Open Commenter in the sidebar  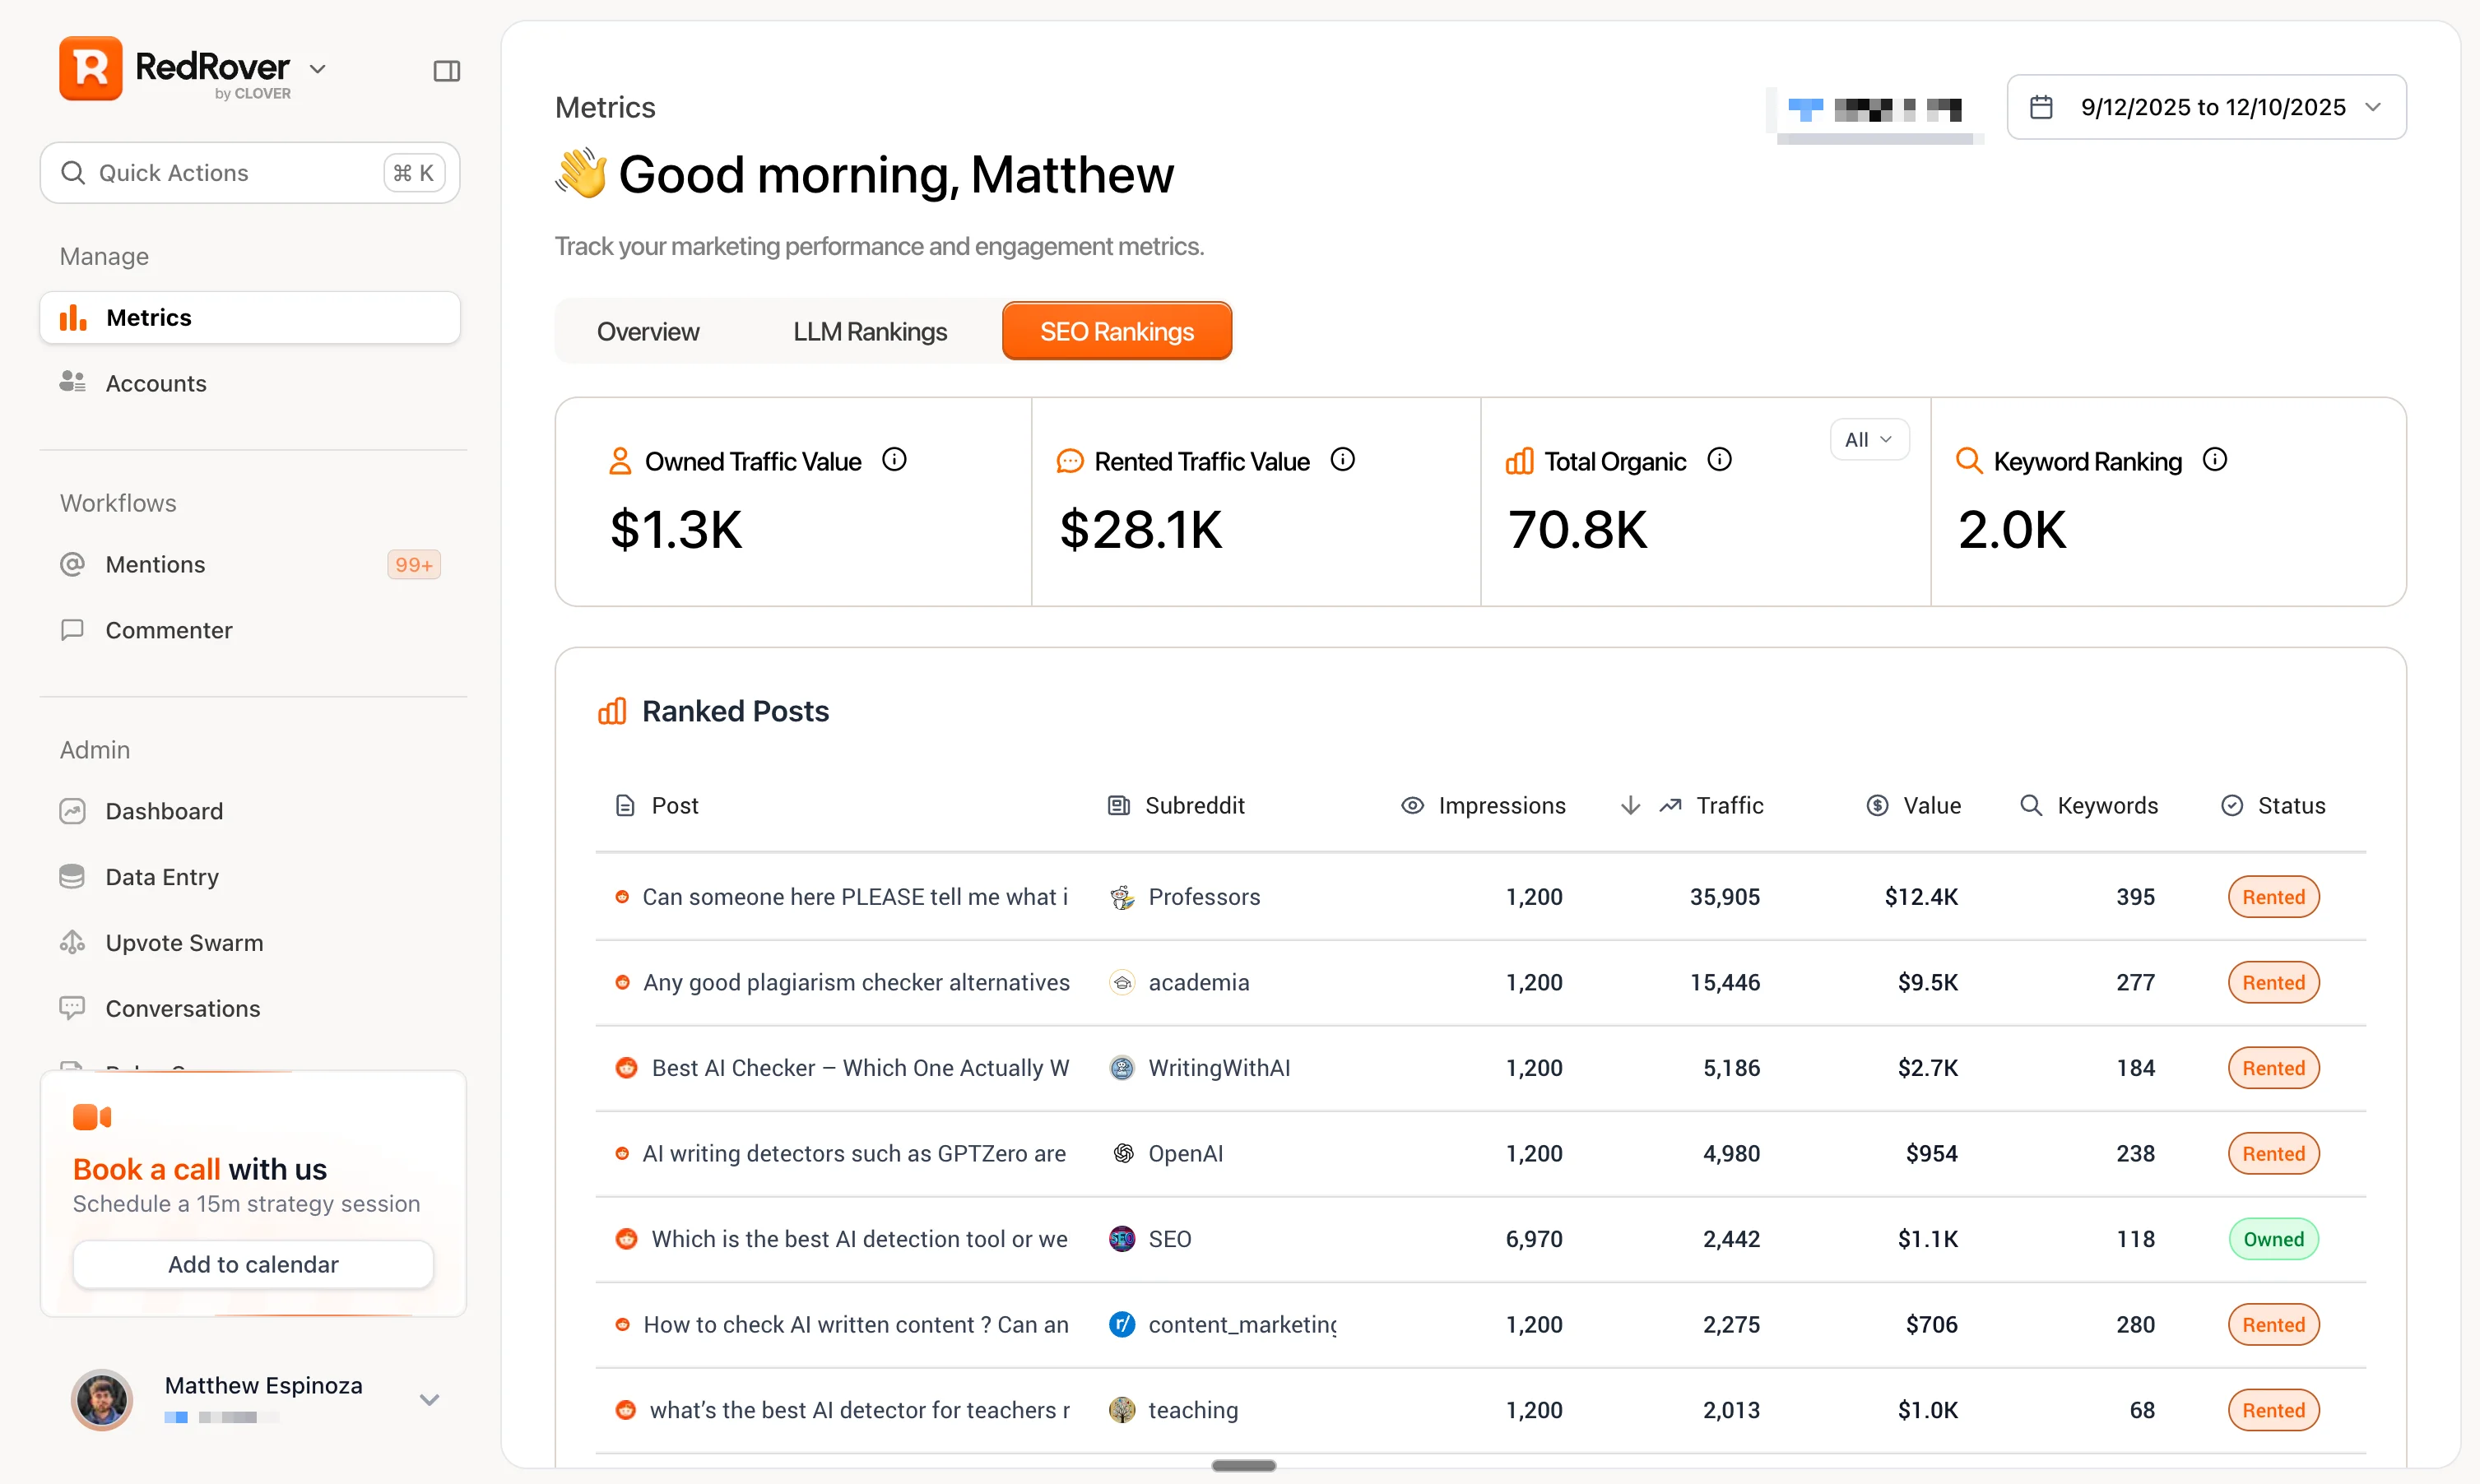(x=250, y=631)
